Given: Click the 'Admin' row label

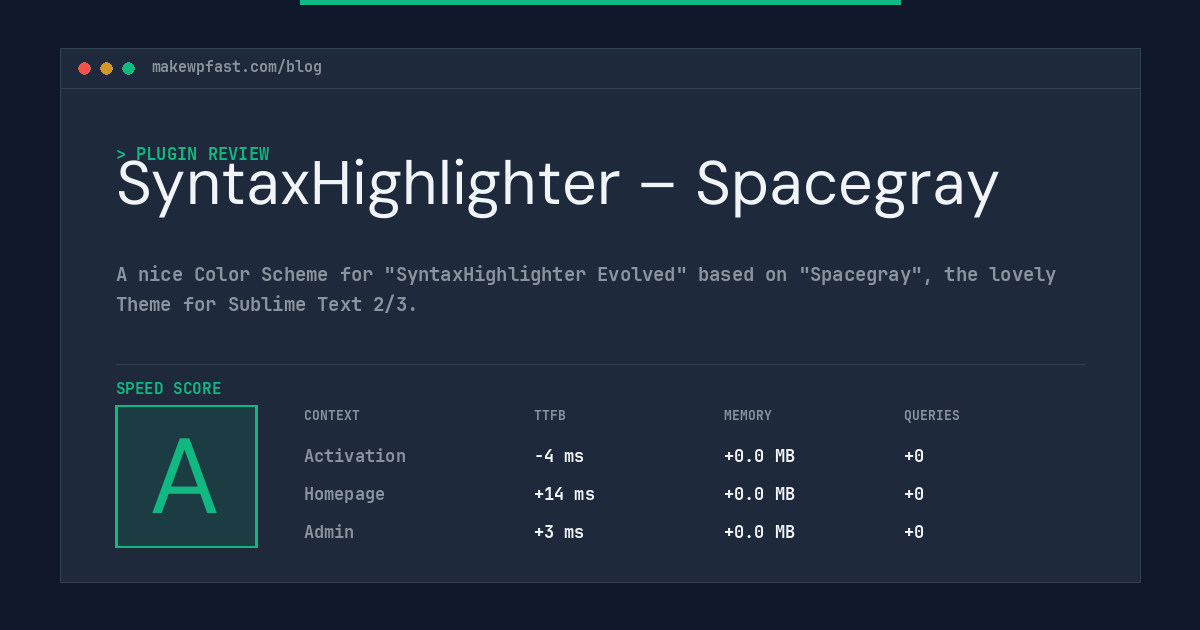Looking at the screenshot, I should tap(329, 532).
